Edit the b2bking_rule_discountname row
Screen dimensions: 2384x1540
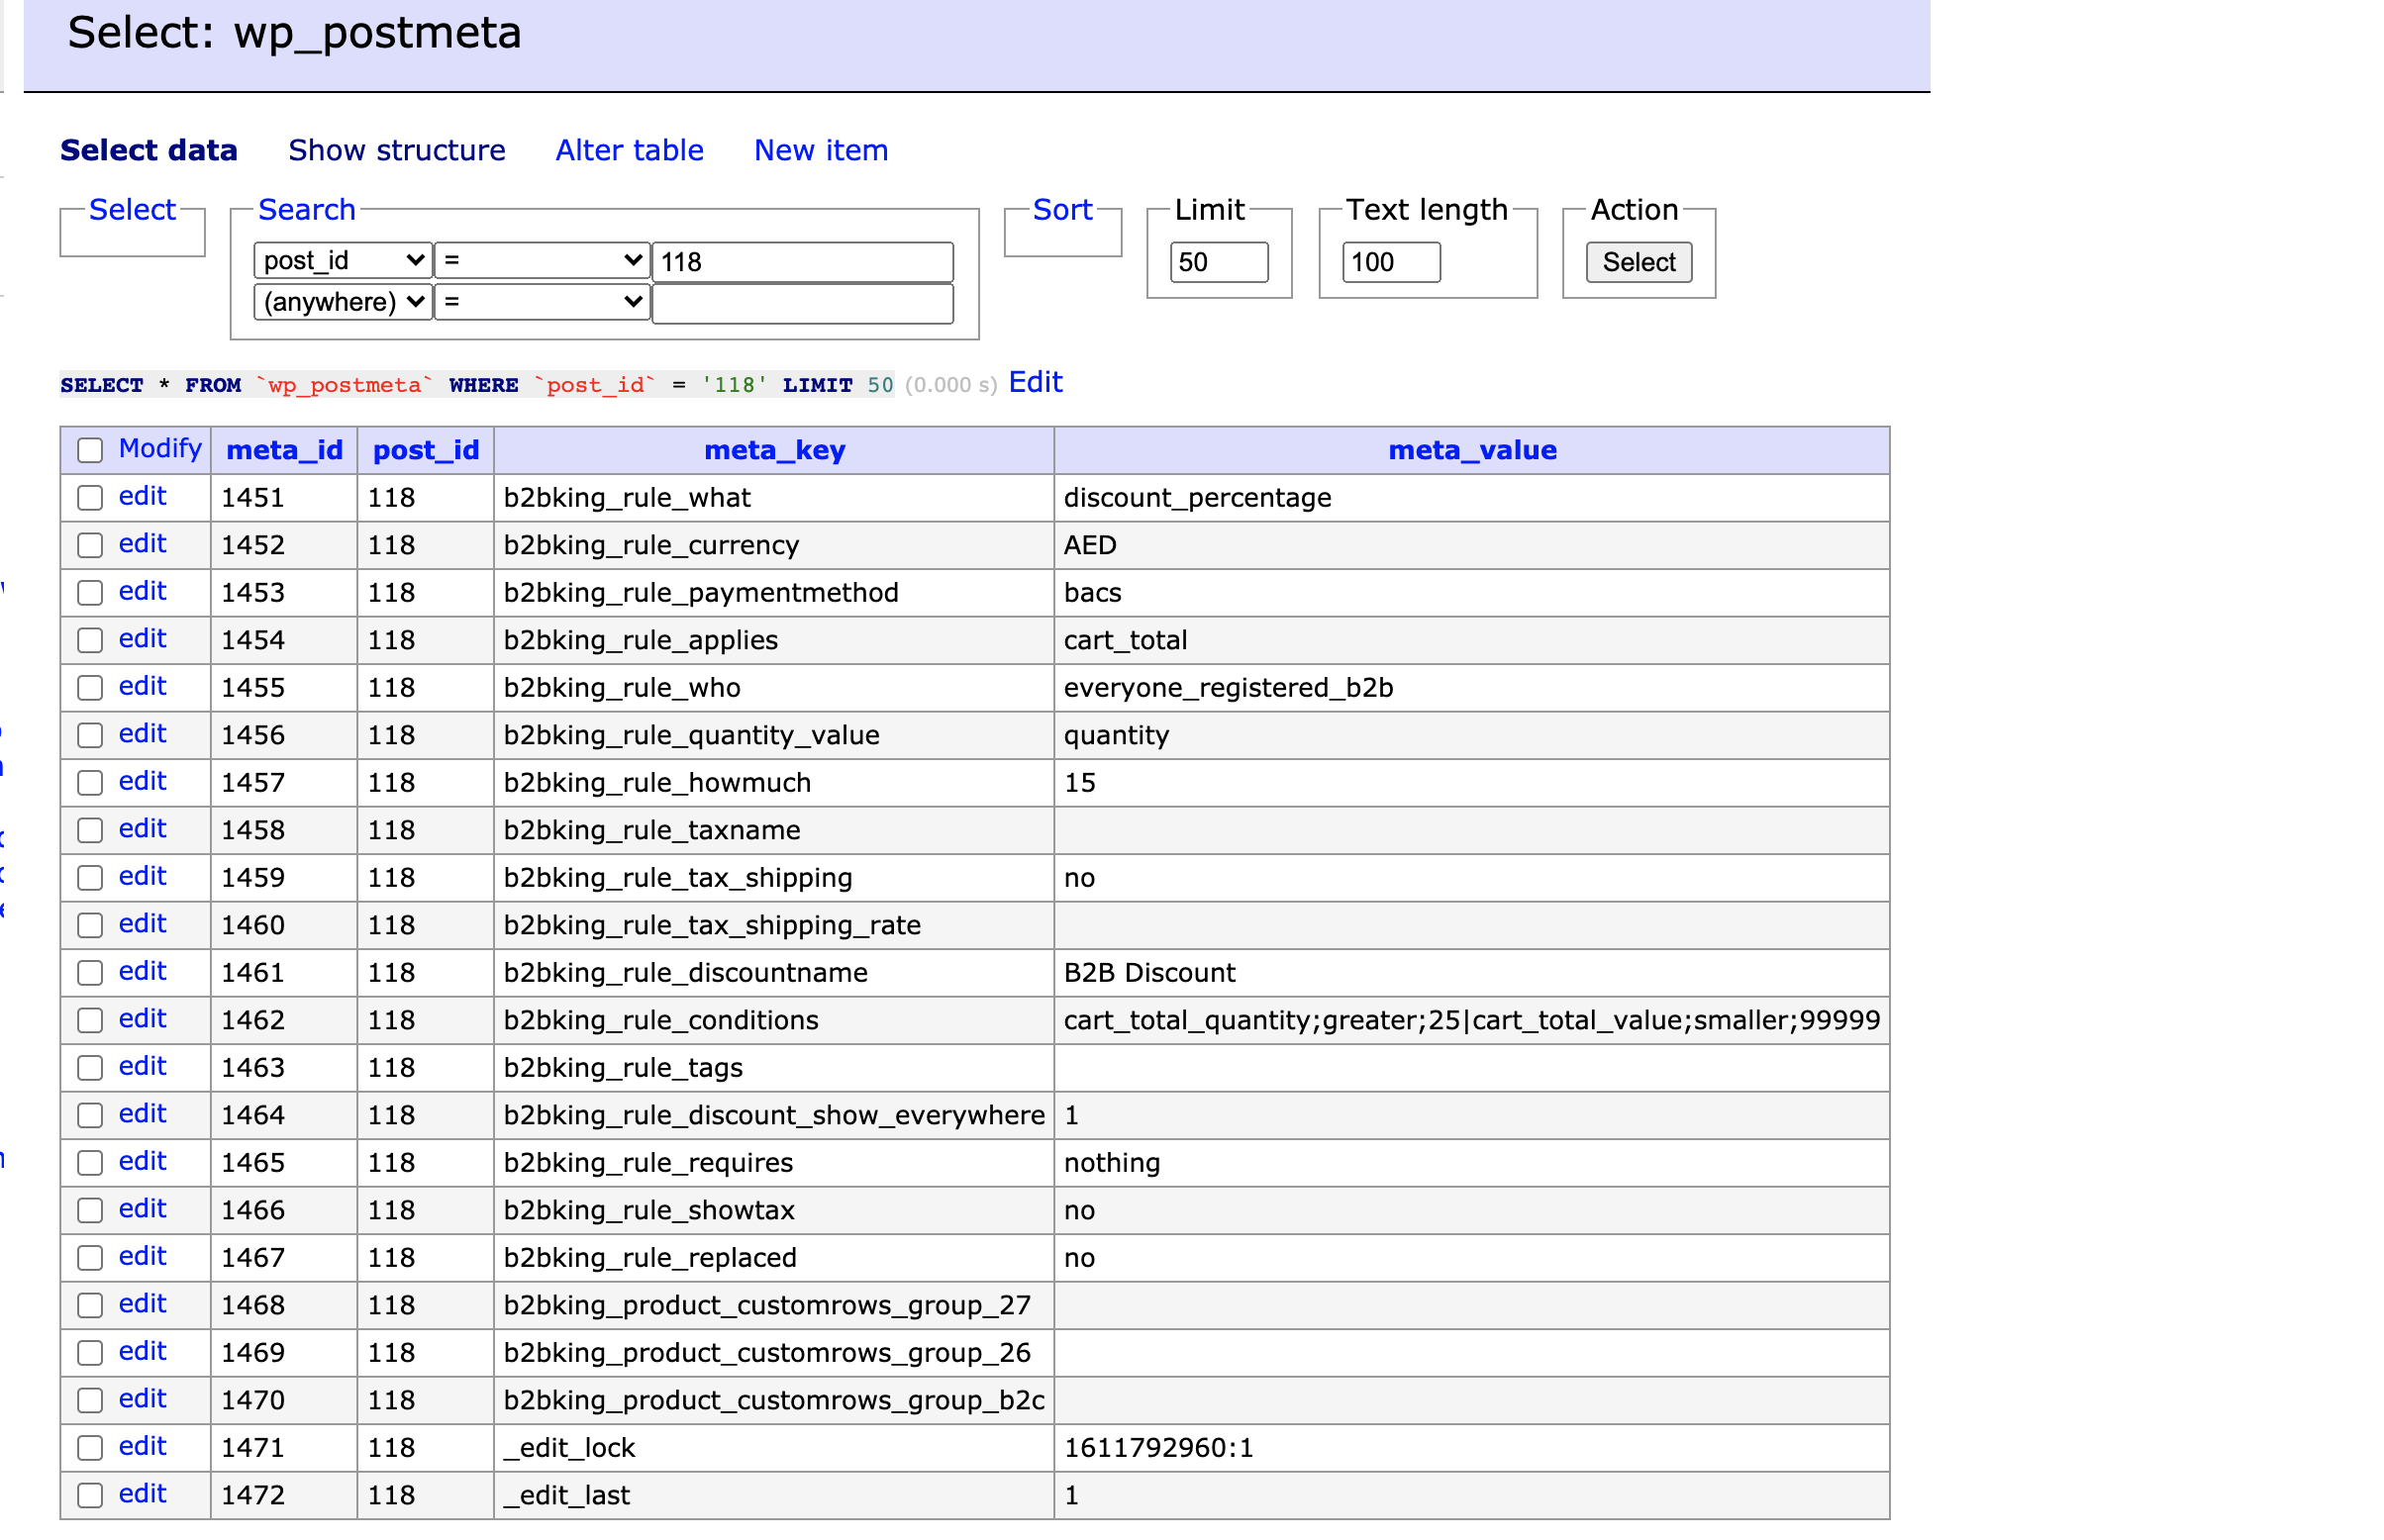click(x=142, y=971)
